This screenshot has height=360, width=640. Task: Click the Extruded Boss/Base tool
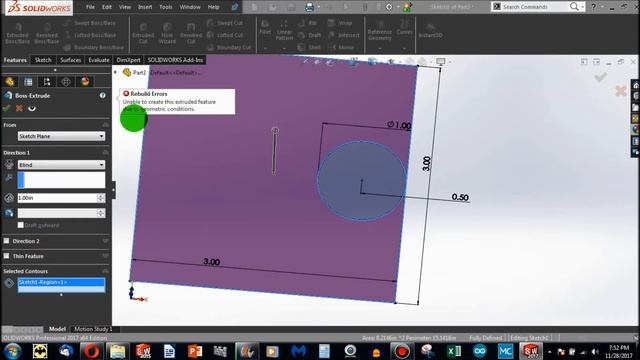(18, 33)
